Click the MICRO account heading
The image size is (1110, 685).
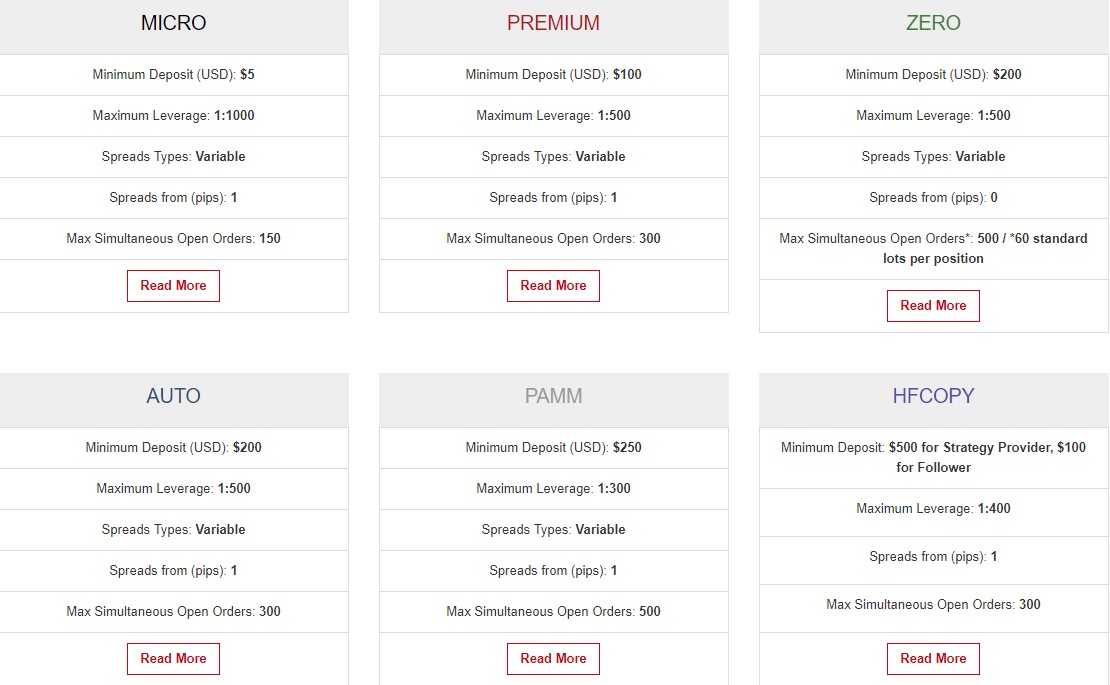(x=173, y=23)
